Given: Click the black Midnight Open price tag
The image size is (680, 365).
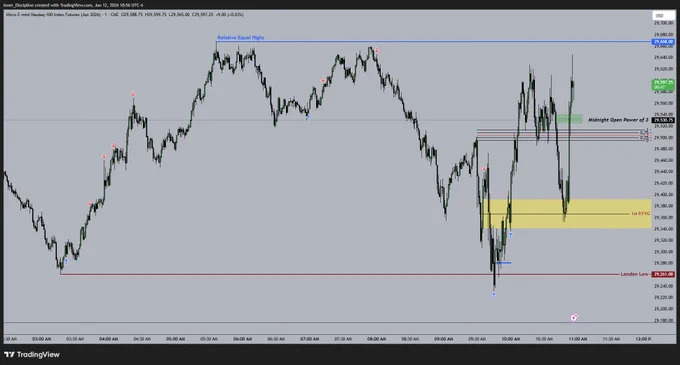Looking at the screenshot, I should coord(664,120).
